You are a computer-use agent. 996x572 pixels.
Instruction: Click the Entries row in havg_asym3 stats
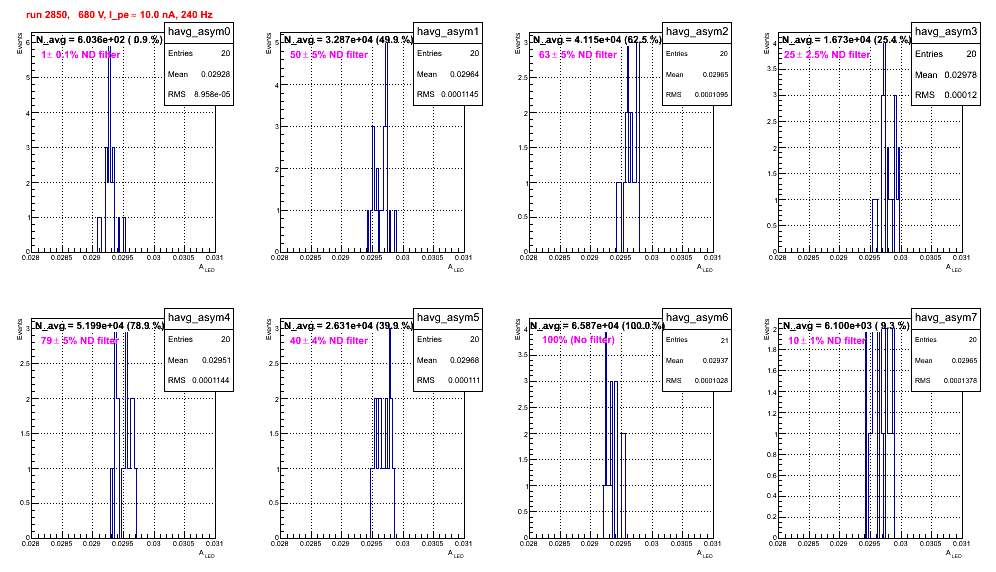tap(946, 54)
